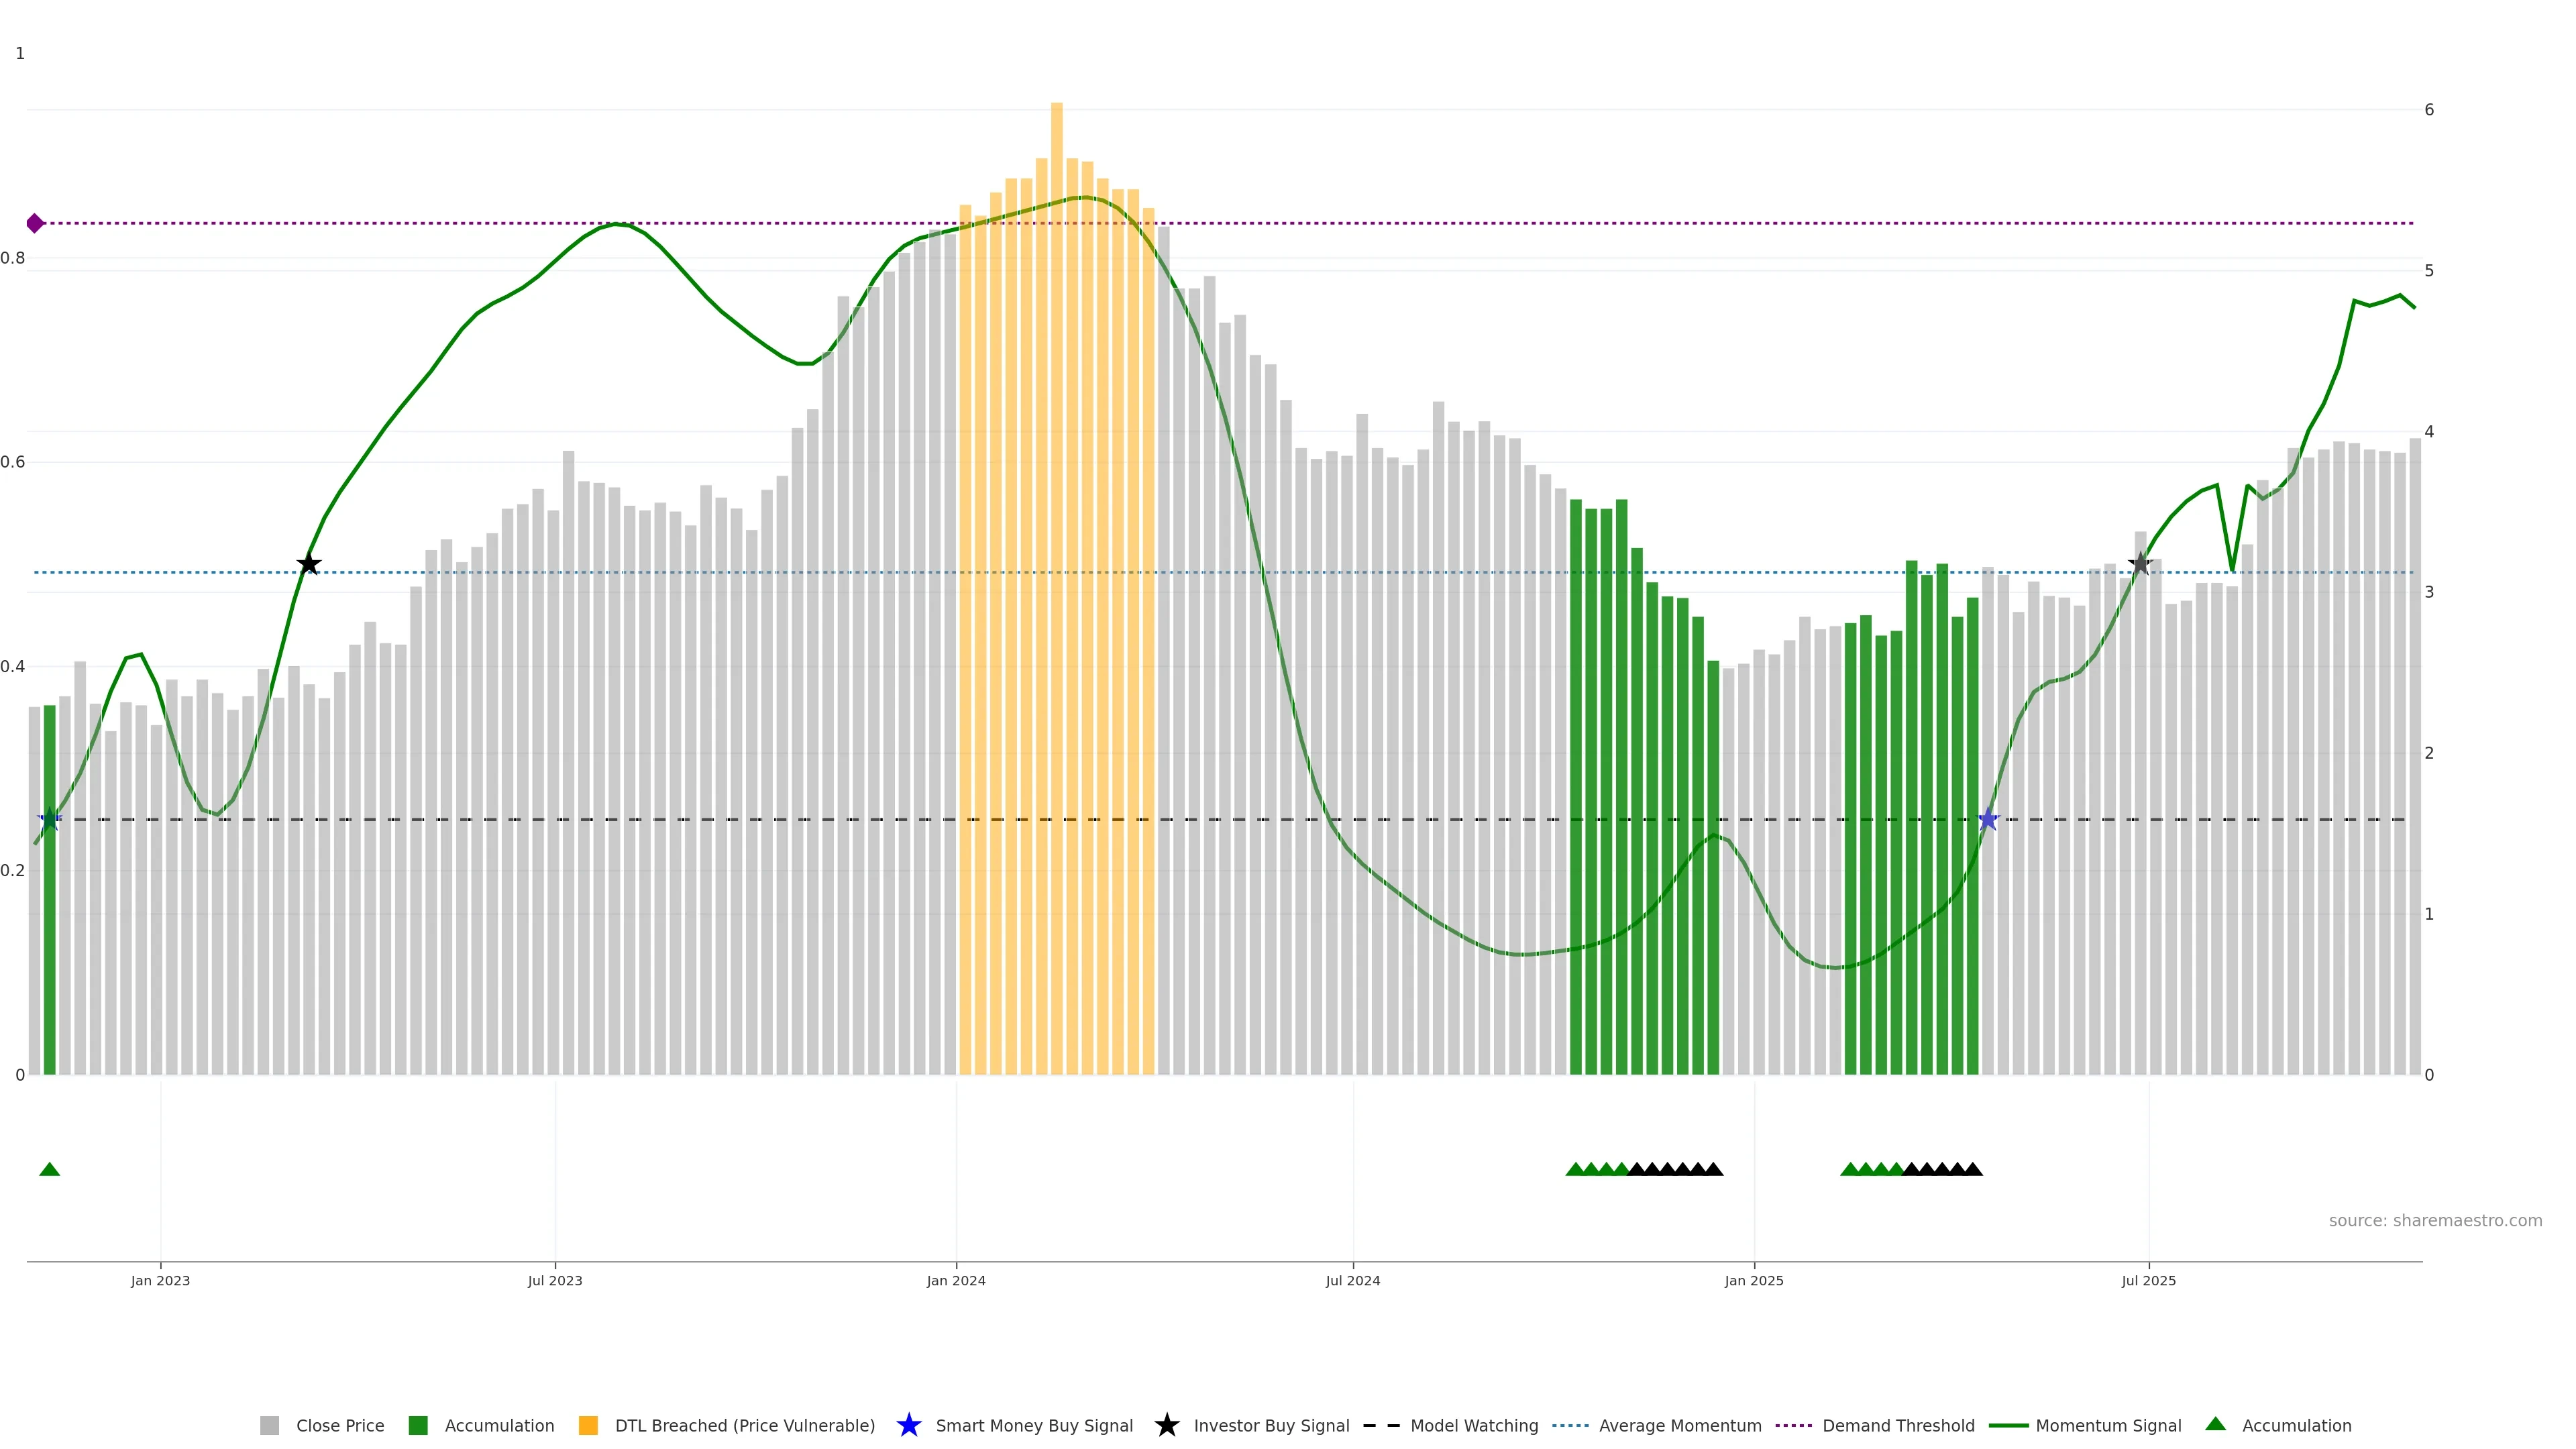2576x1449 pixels.
Task: Click the blue Smart Money star near 2025
Action: [1988, 820]
